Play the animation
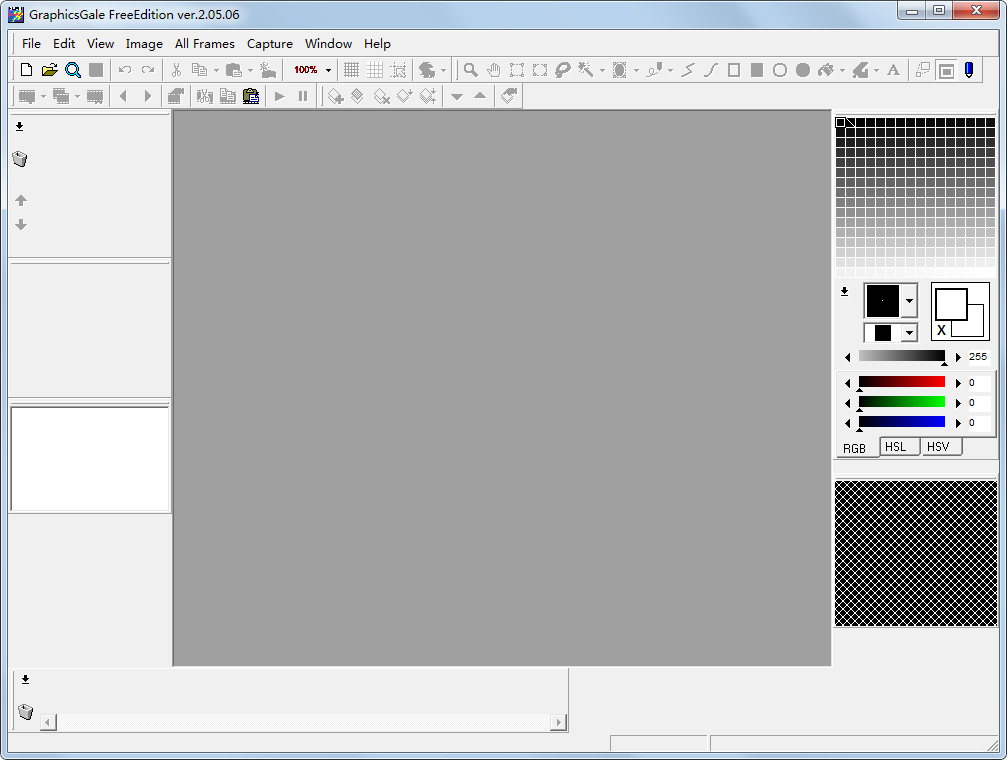The image size is (1007, 760). [x=279, y=96]
